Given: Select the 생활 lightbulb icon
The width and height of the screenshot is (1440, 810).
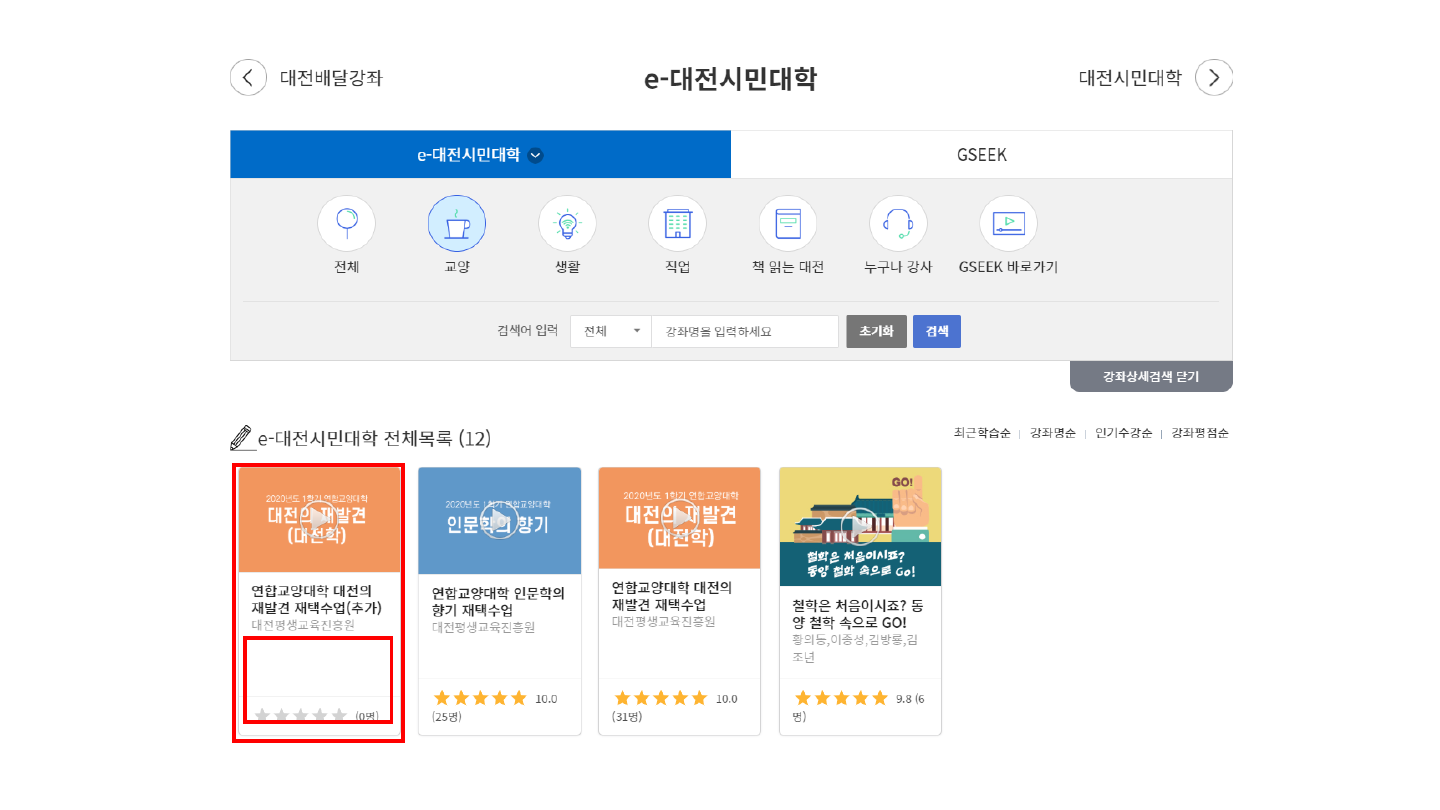Looking at the screenshot, I should pos(567,224).
